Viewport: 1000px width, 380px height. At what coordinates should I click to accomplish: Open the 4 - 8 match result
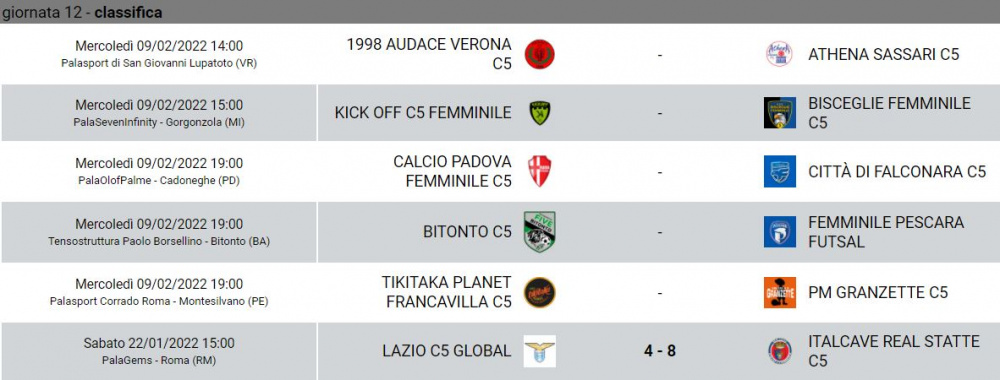click(x=659, y=351)
